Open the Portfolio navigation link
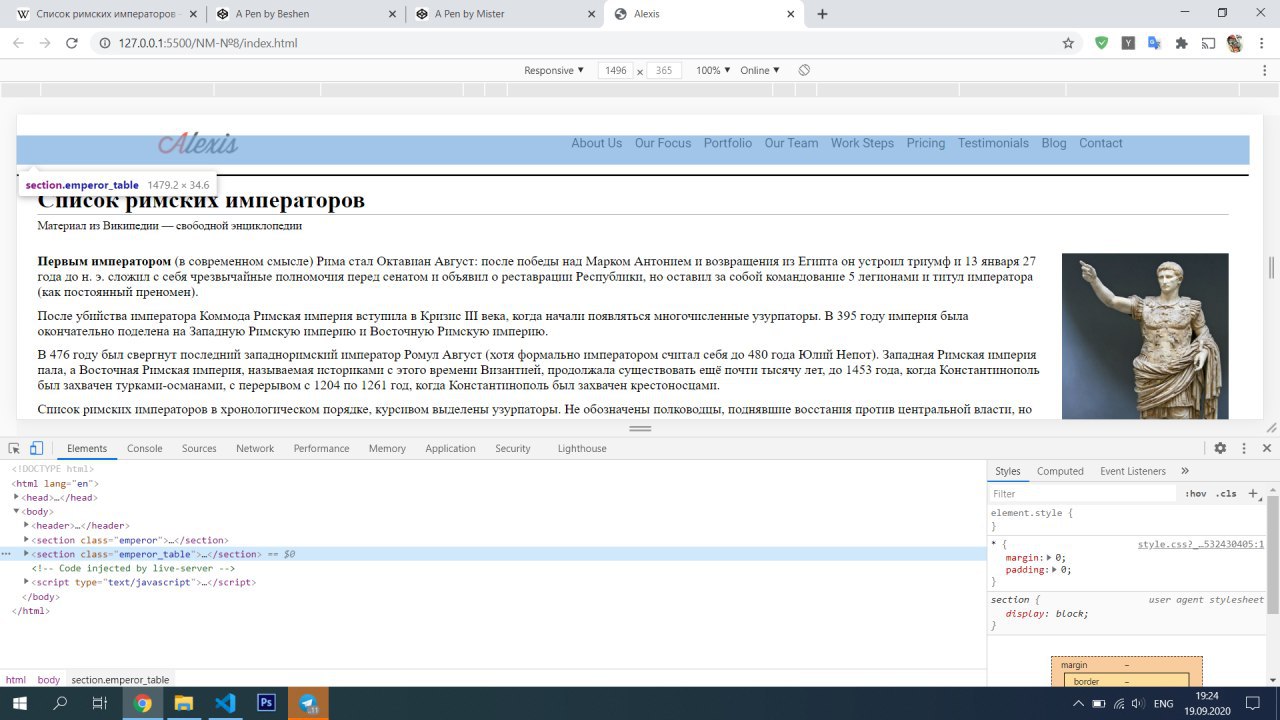1280x720 pixels. 728,143
